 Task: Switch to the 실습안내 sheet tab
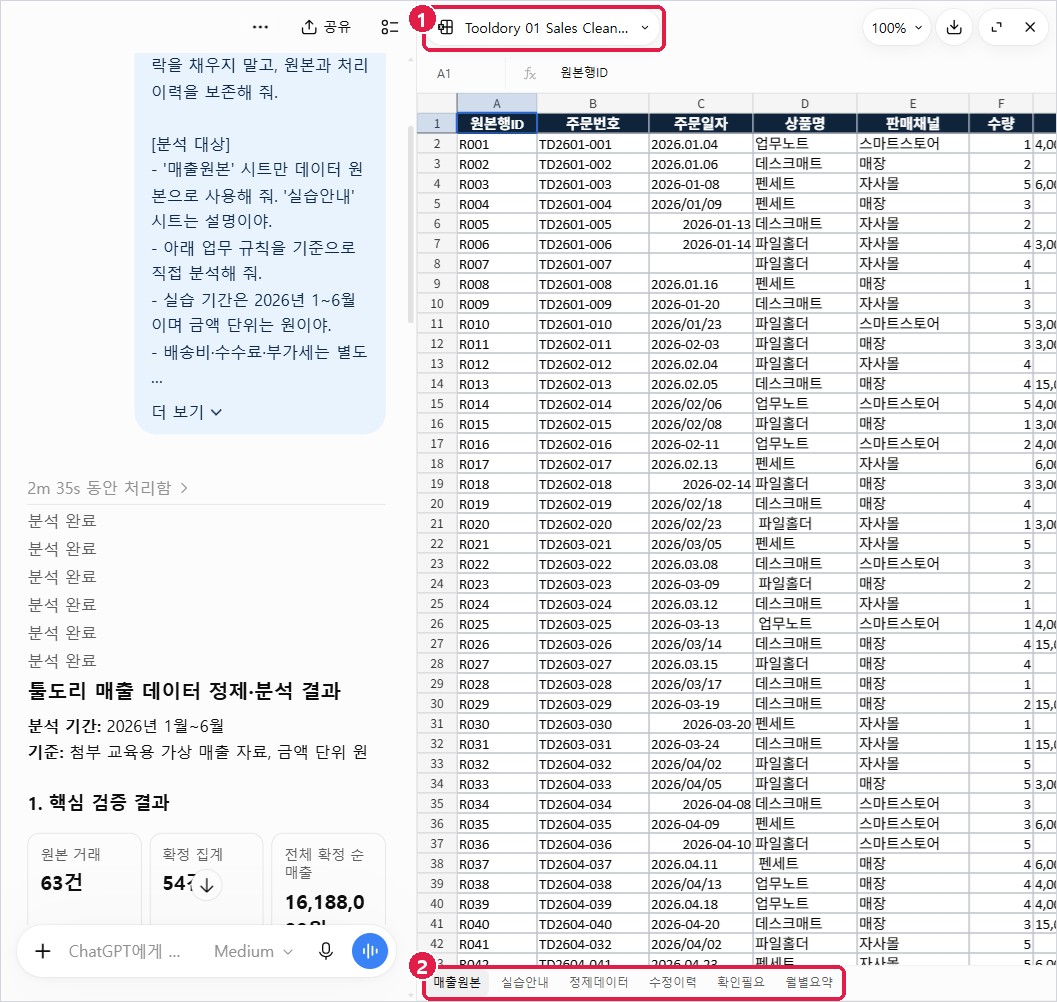(x=524, y=982)
